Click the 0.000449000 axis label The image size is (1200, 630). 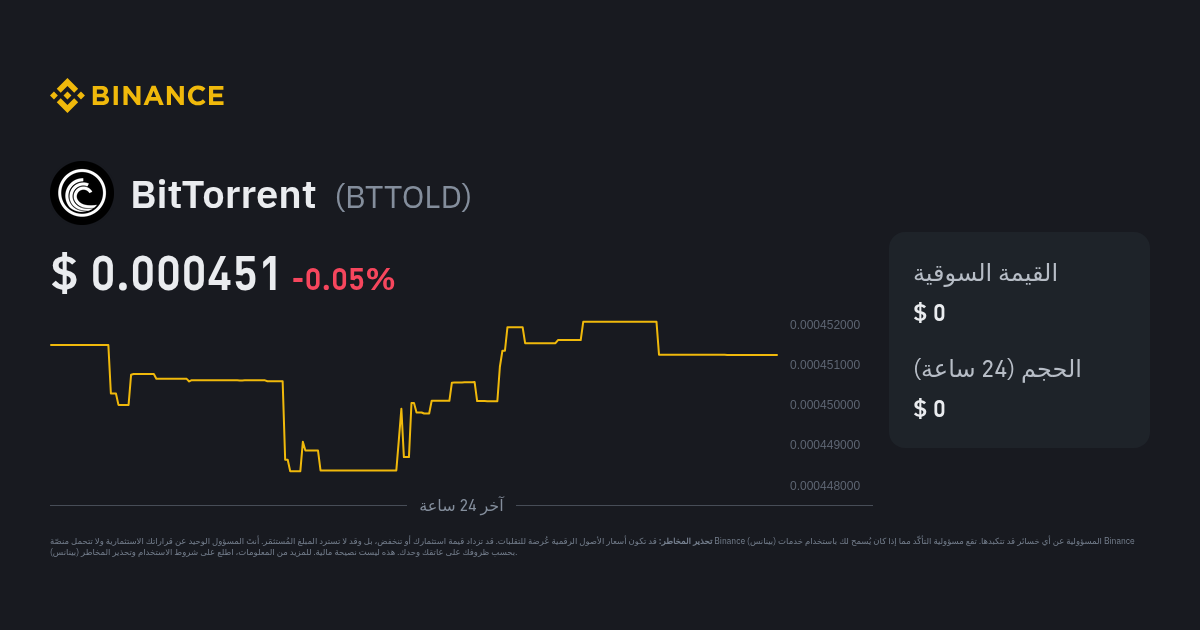coord(824,445)
